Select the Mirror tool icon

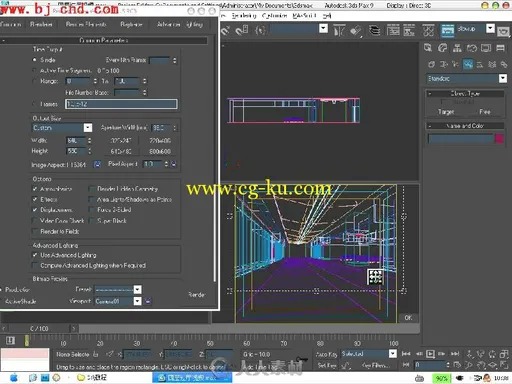coord(339,31)
